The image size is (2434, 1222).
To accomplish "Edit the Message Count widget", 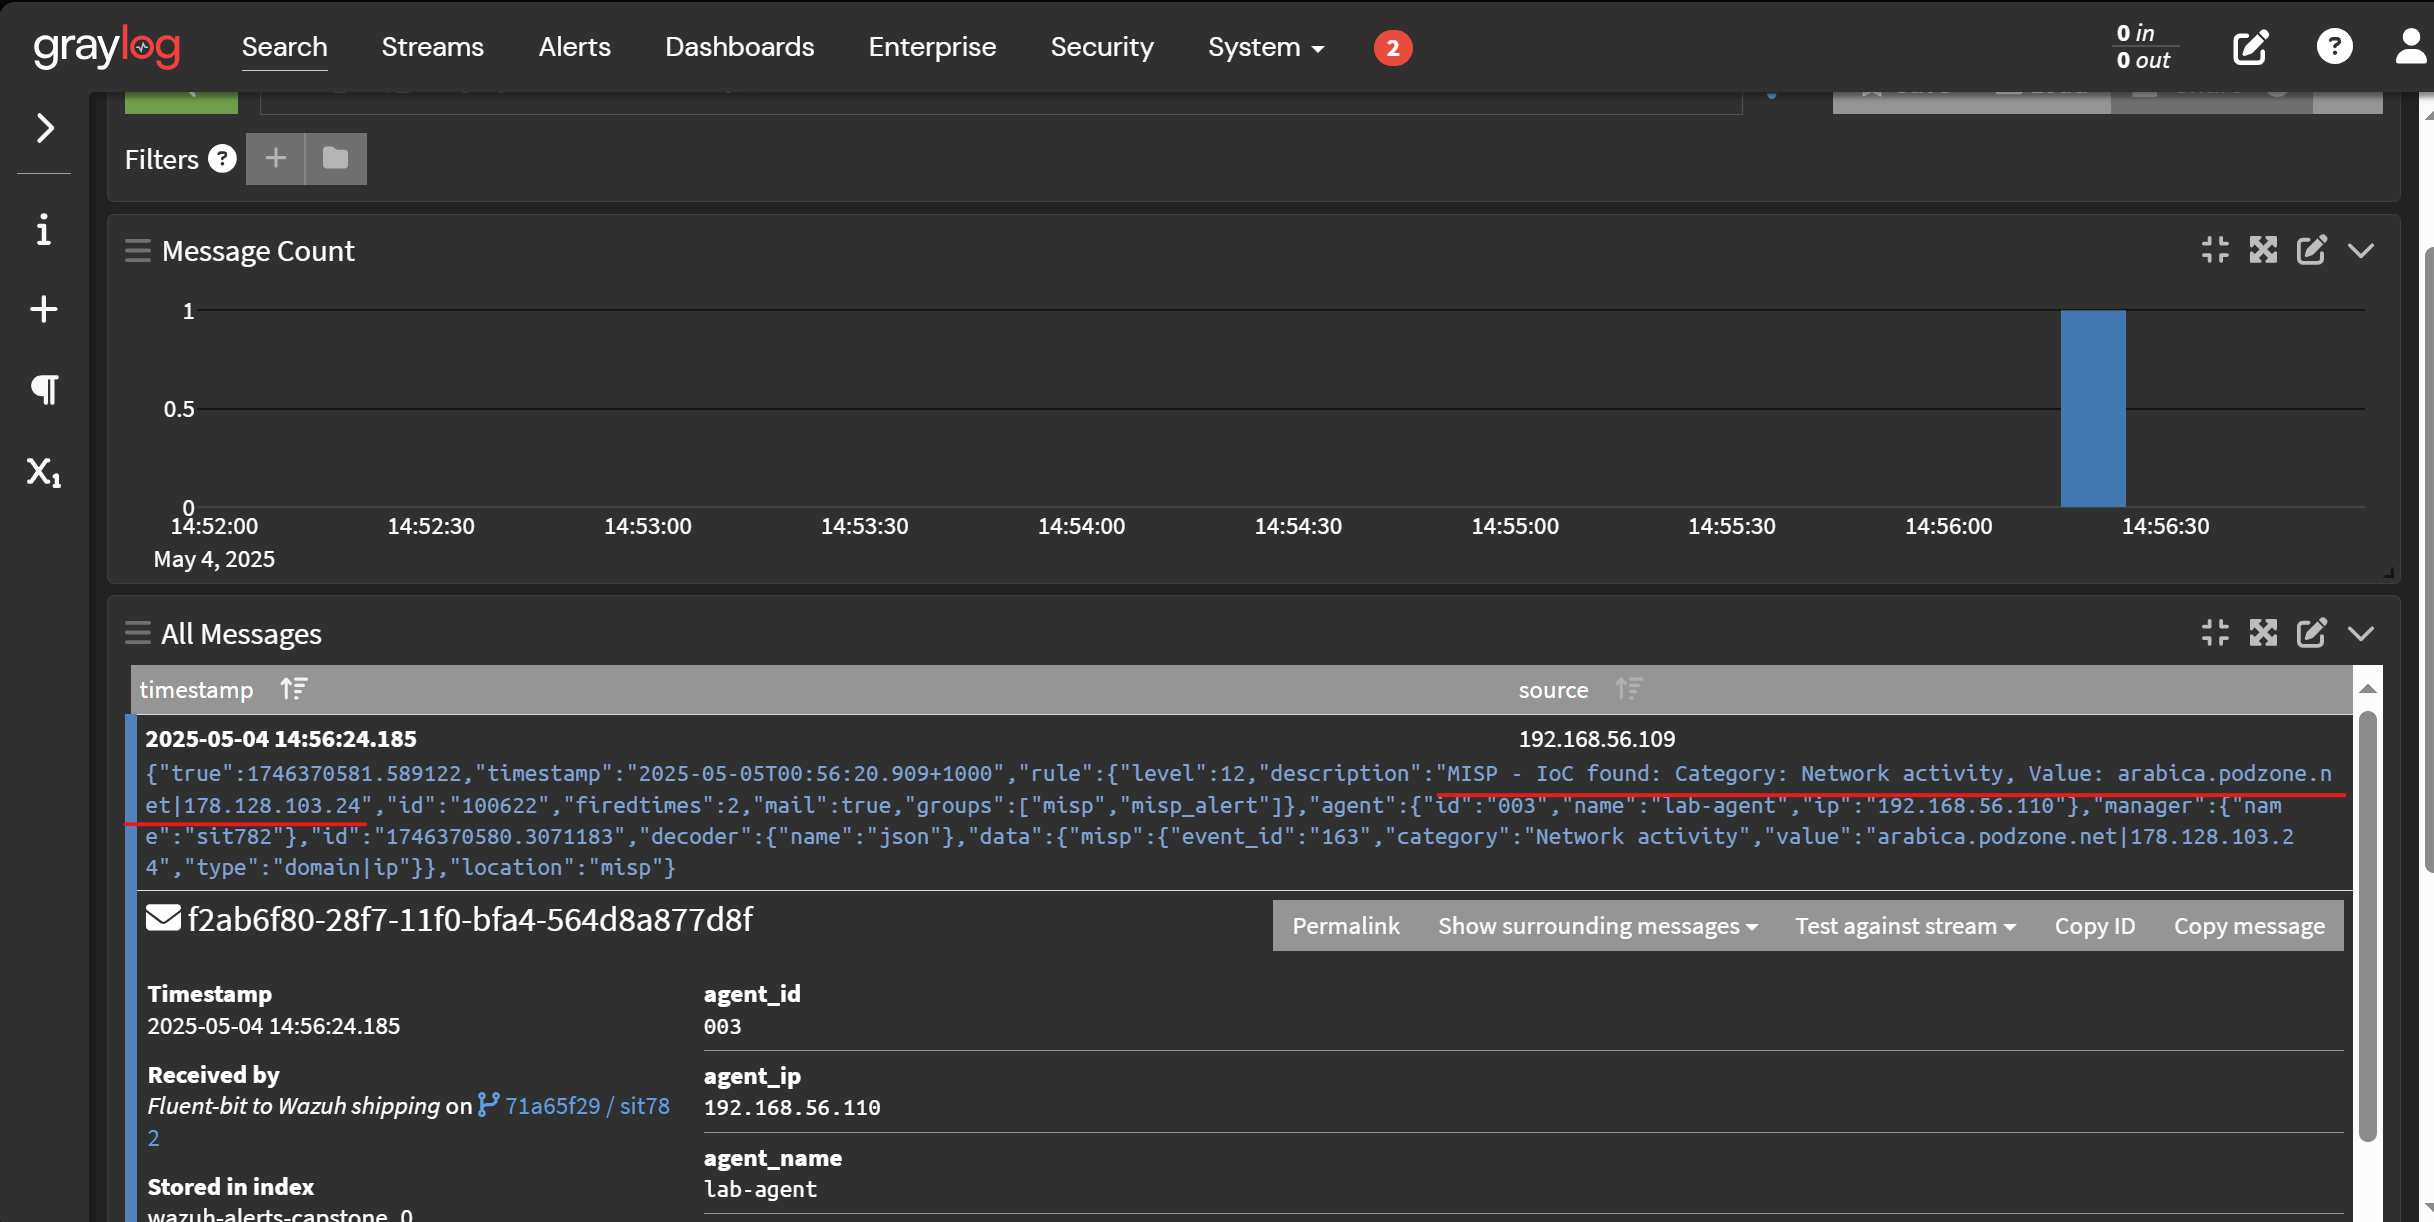I will (x=2311, y=250).
